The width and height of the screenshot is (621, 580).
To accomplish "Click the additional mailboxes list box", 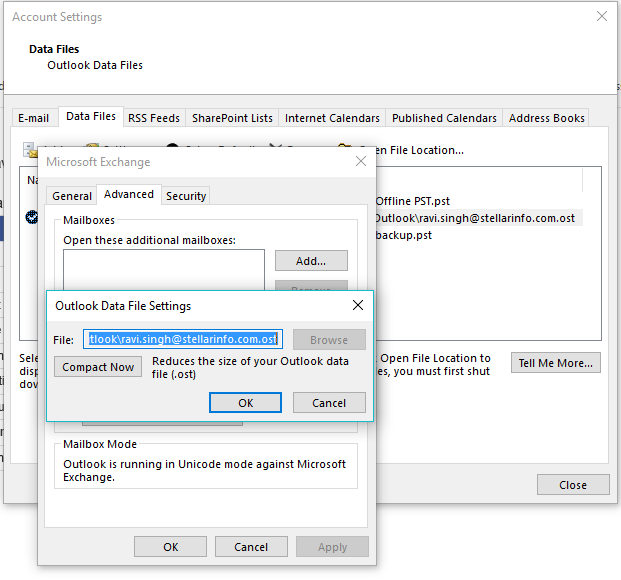I will [x=164, y=269].
